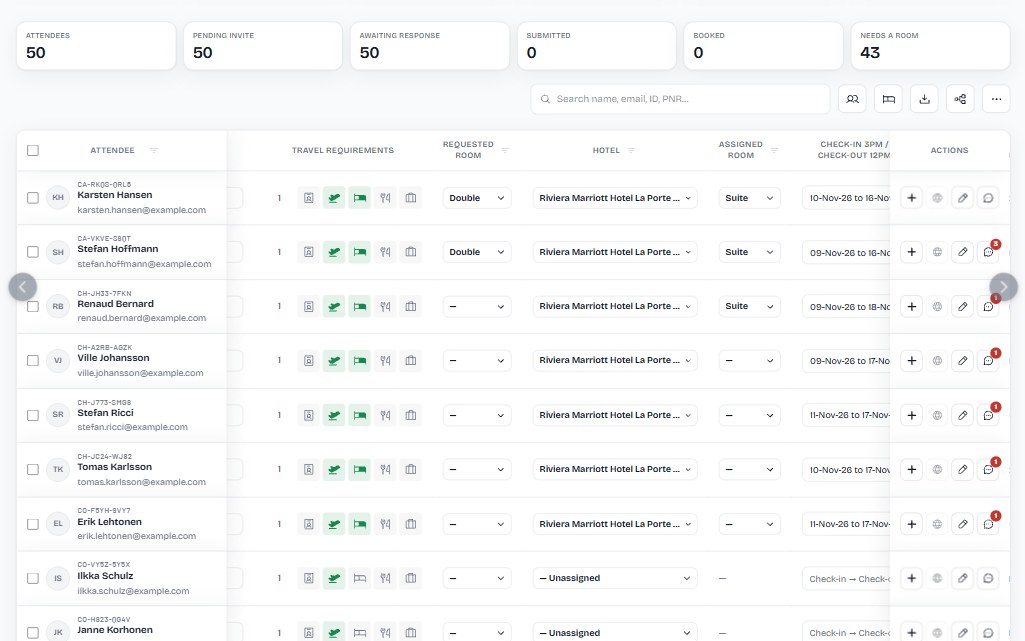Toggle hotel bed requirement for Ilkka Schulz

[360, 578]
